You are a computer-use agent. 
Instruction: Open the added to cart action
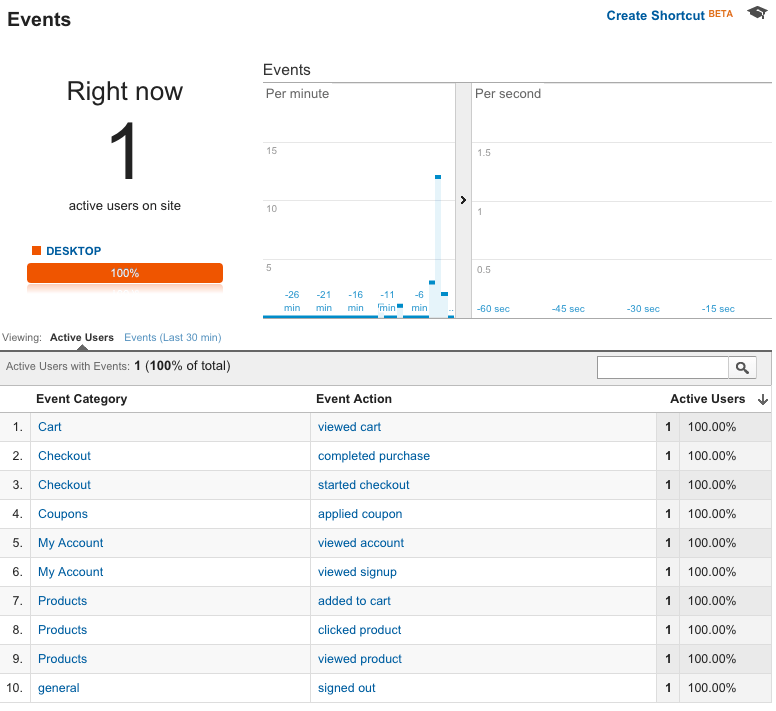pos(354,601)
